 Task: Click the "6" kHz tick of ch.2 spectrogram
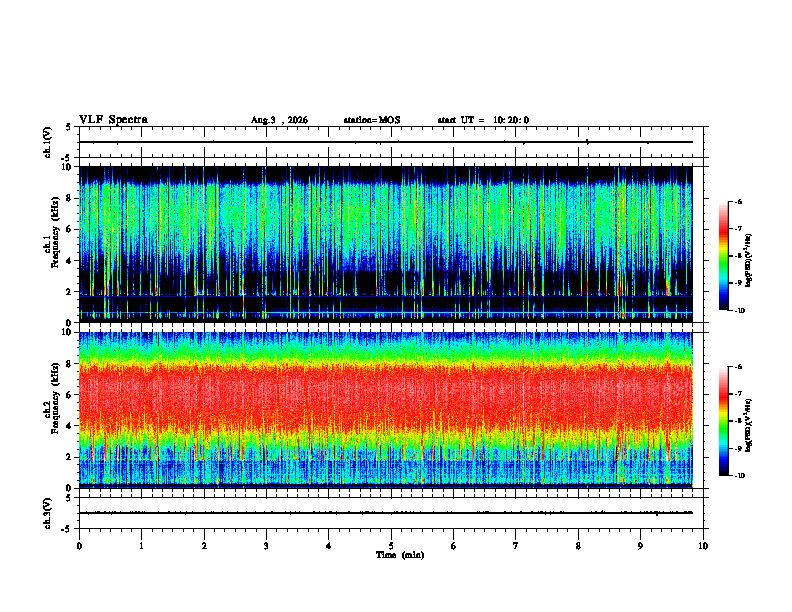coord(70,395)
